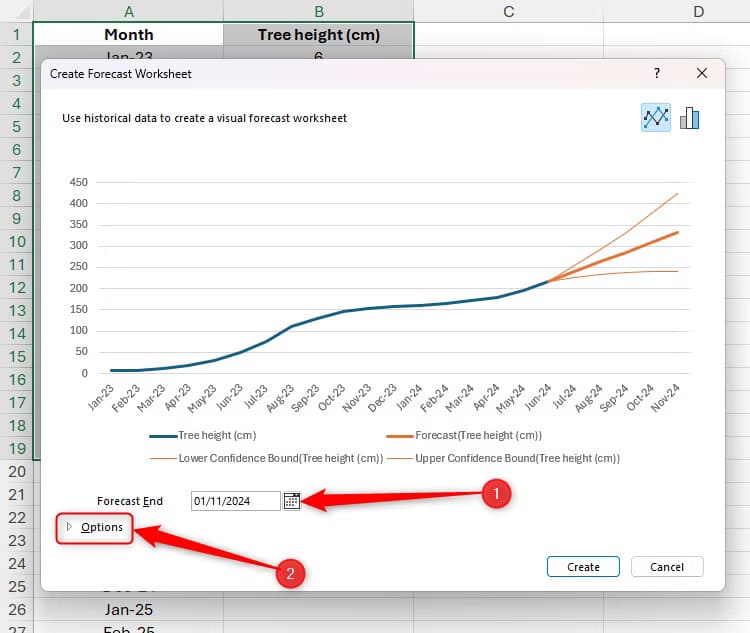The image size is (750, 633).
Task: Click the help question mark icon
Action: point(657,73)
